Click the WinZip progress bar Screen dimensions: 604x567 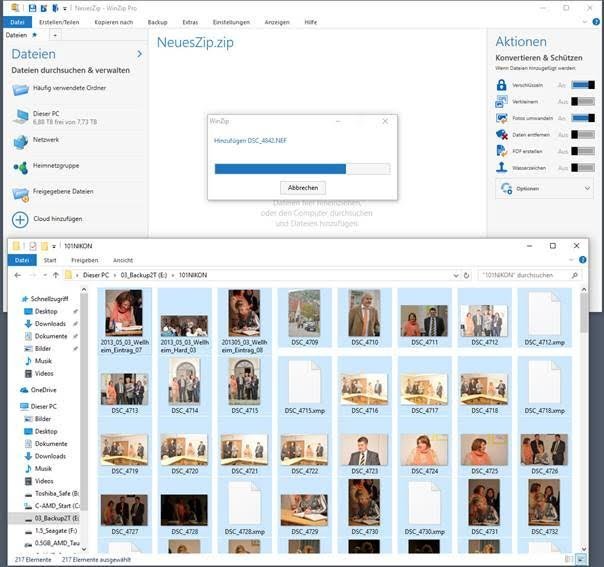[302, 169]
